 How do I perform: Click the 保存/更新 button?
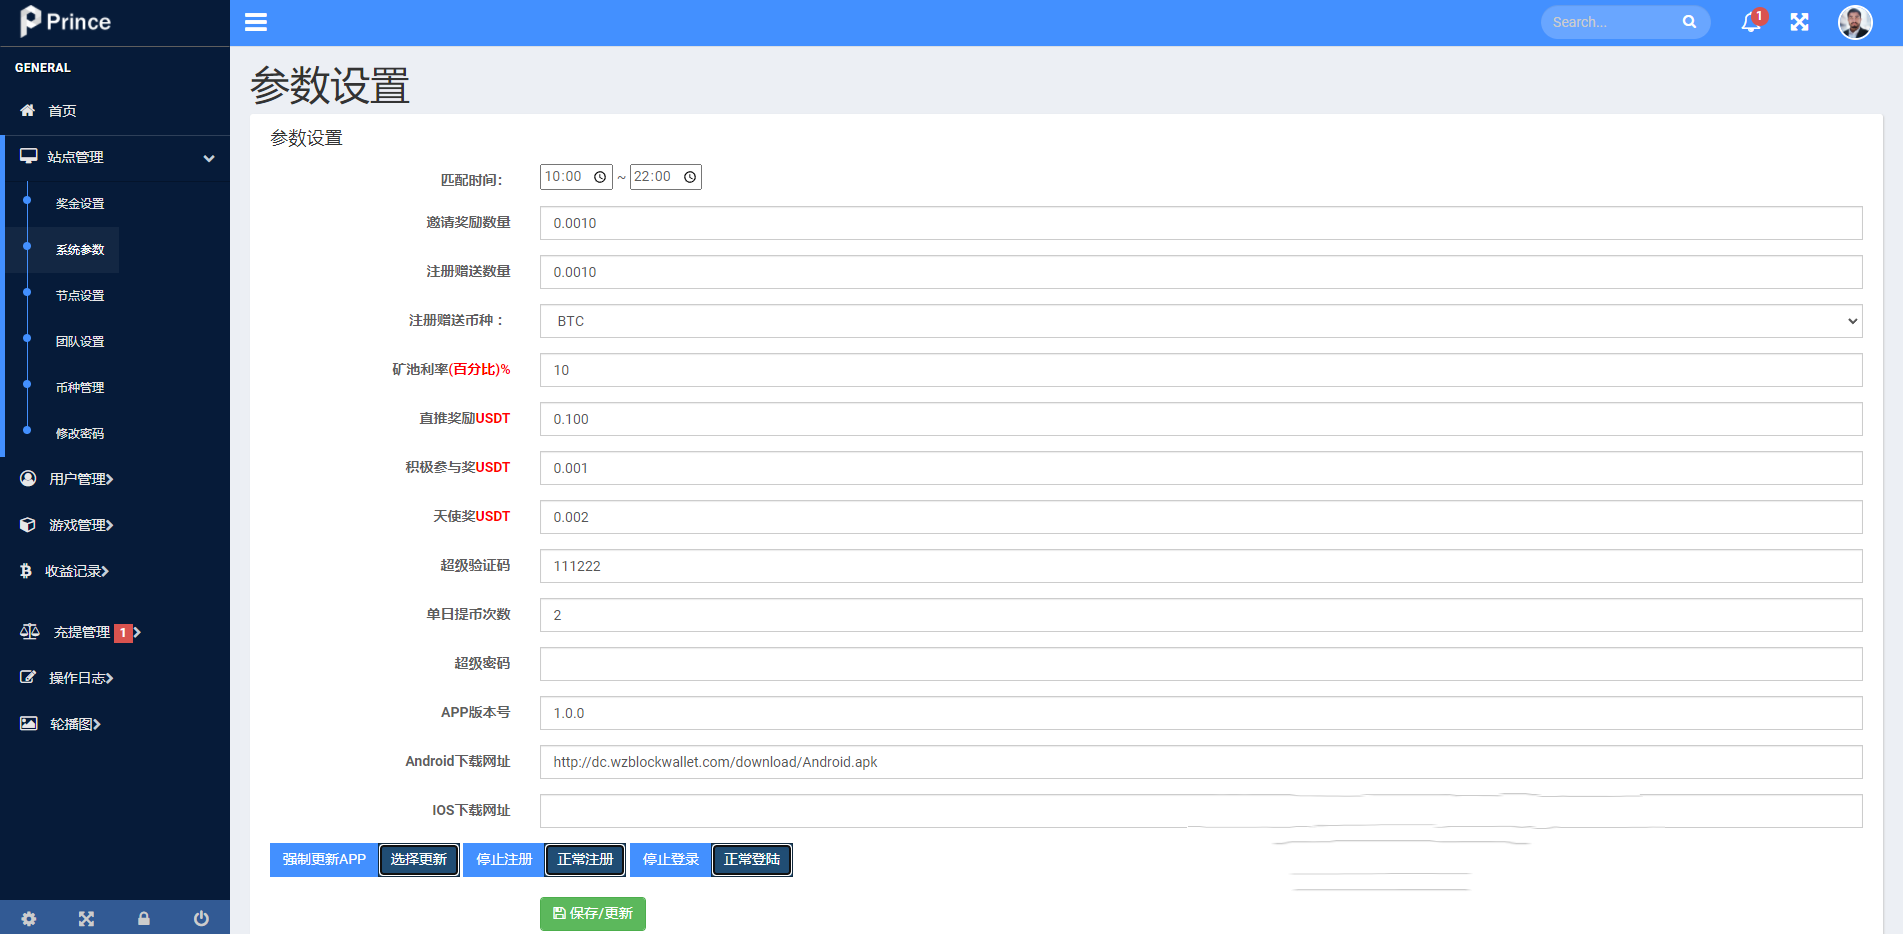coord(593,914)
